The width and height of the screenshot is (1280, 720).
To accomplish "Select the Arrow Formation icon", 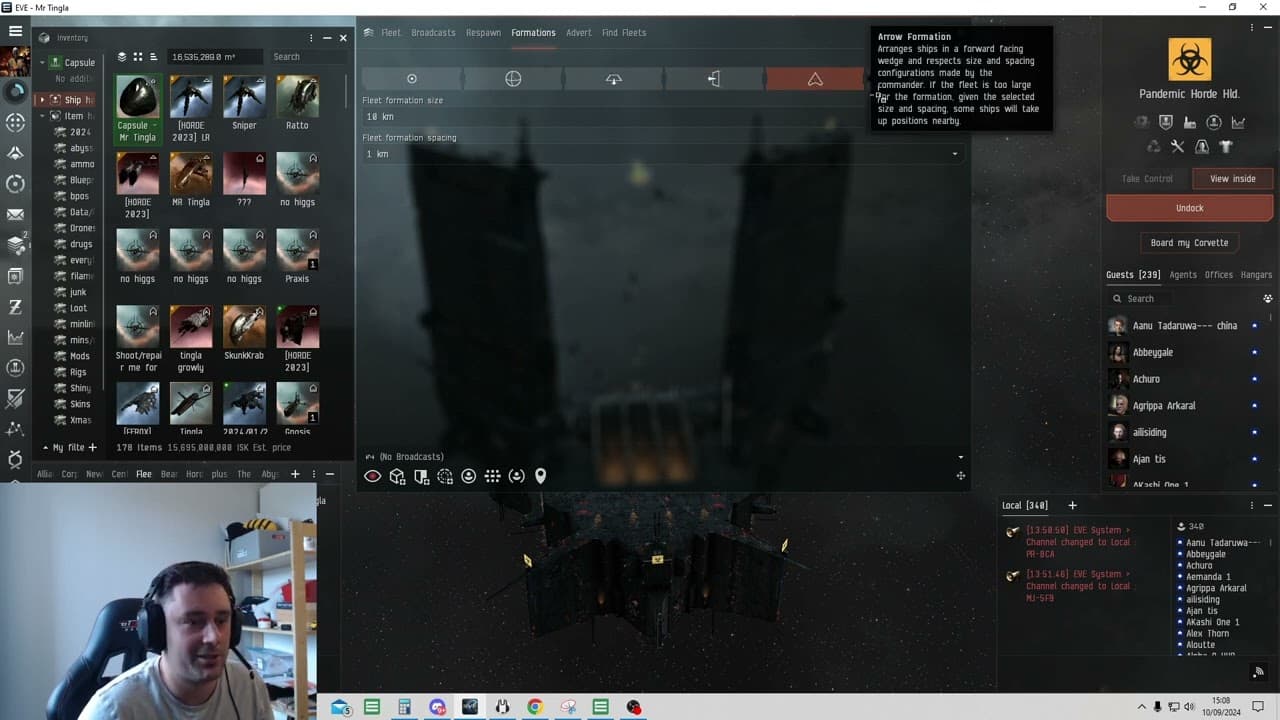I will point(815,79).
